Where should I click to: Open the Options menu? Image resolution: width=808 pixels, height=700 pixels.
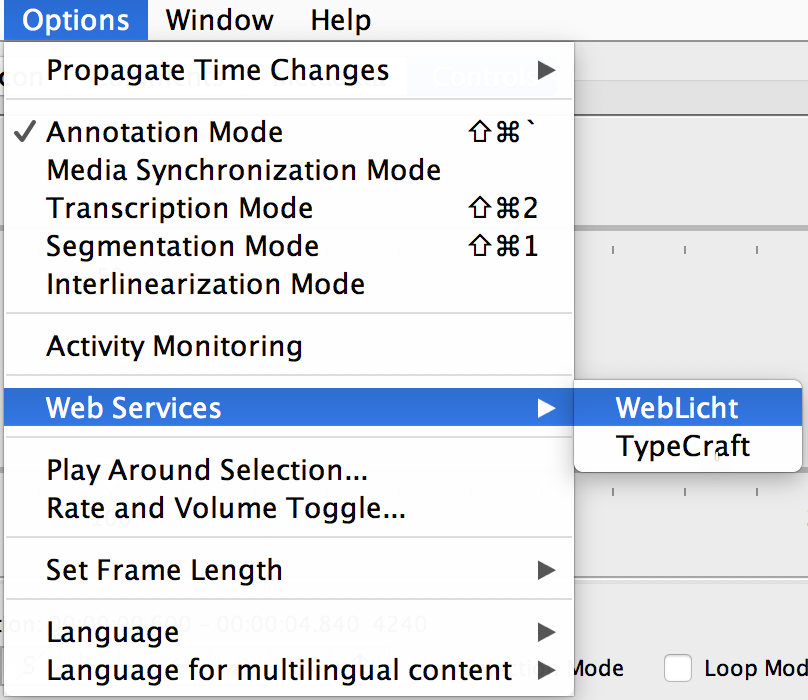(x=76, y=20)
